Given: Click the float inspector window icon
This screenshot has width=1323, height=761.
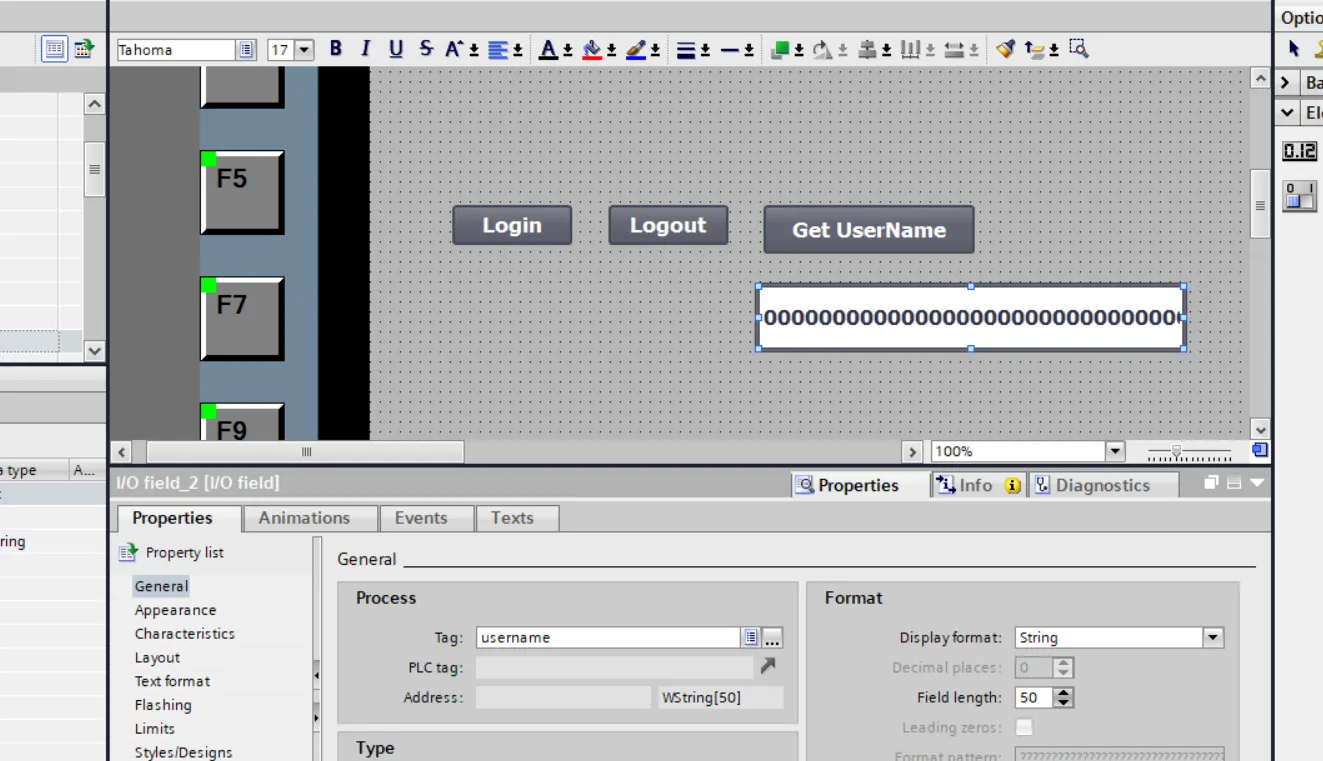Looking at the screenshot, I should coord(1211,483).
